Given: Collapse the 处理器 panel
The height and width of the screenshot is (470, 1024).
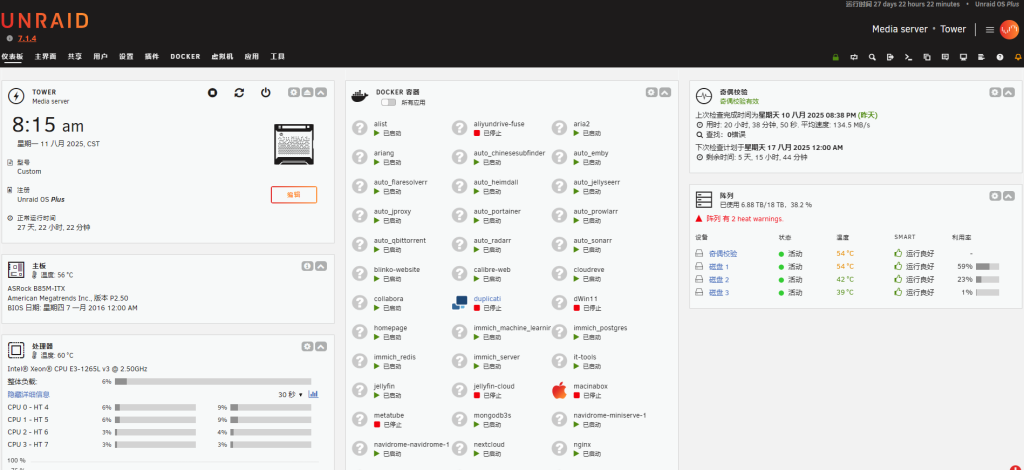Looking at the screenshot, I should [321, 347].
